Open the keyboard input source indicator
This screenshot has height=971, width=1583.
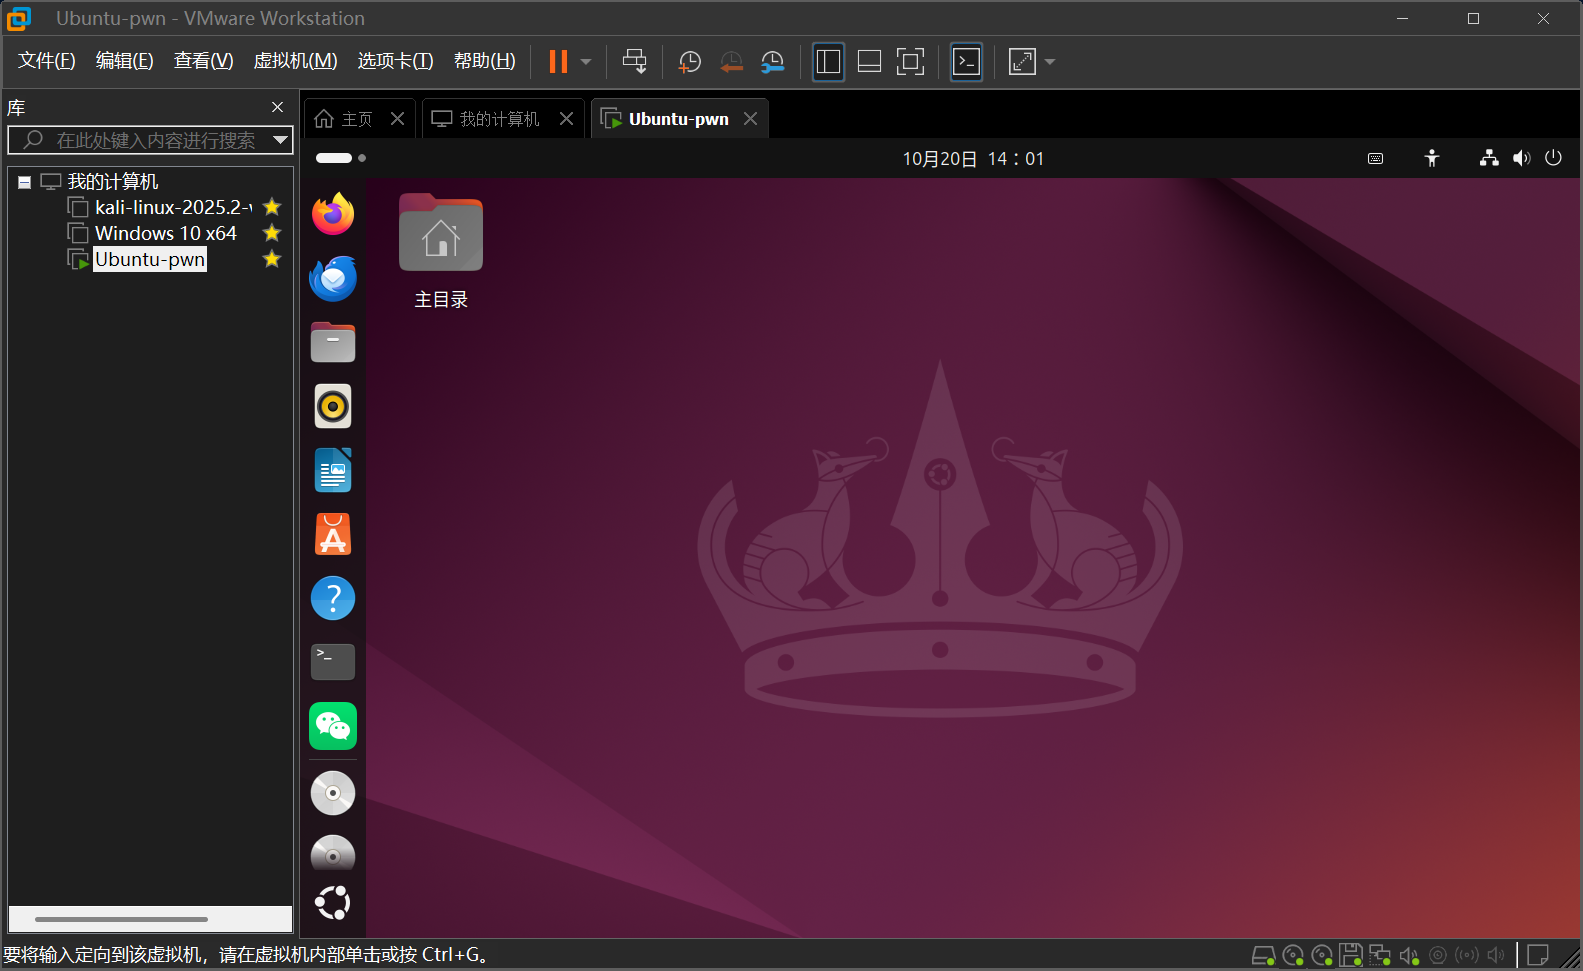pos(1375,158)
